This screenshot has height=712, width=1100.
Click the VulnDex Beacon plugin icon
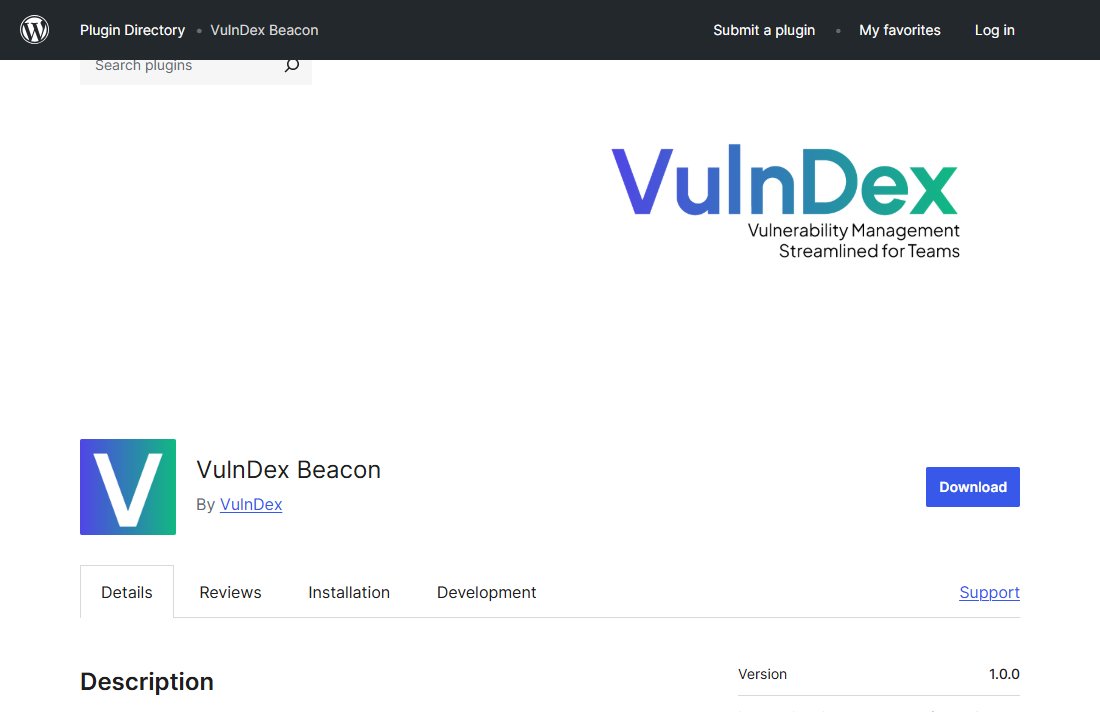coord(127,487)
